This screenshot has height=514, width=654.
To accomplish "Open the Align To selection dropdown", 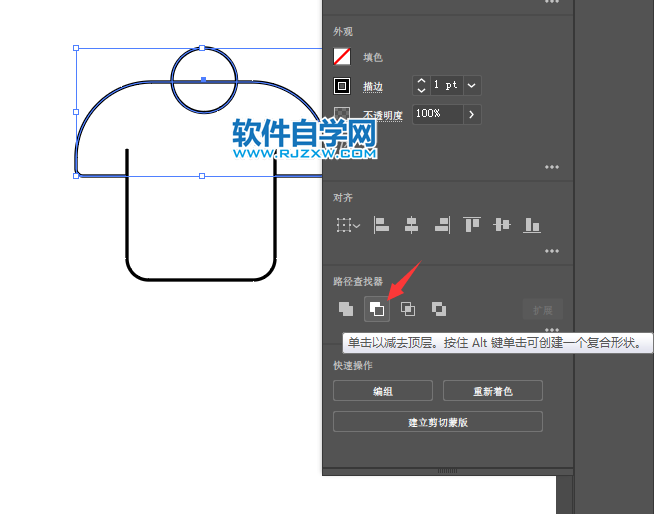I will tap(347, 225).
